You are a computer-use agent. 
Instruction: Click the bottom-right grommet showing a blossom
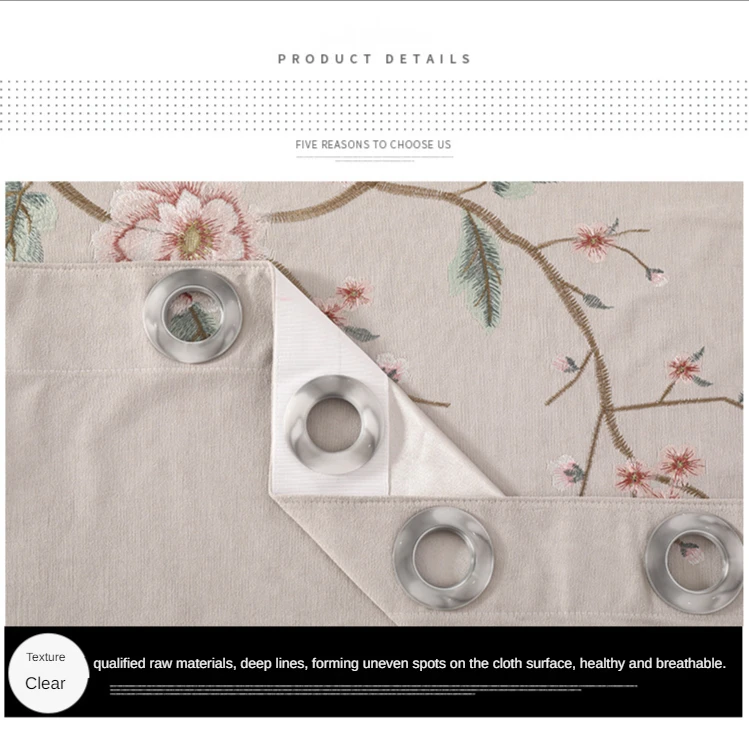tap(695, 563)
